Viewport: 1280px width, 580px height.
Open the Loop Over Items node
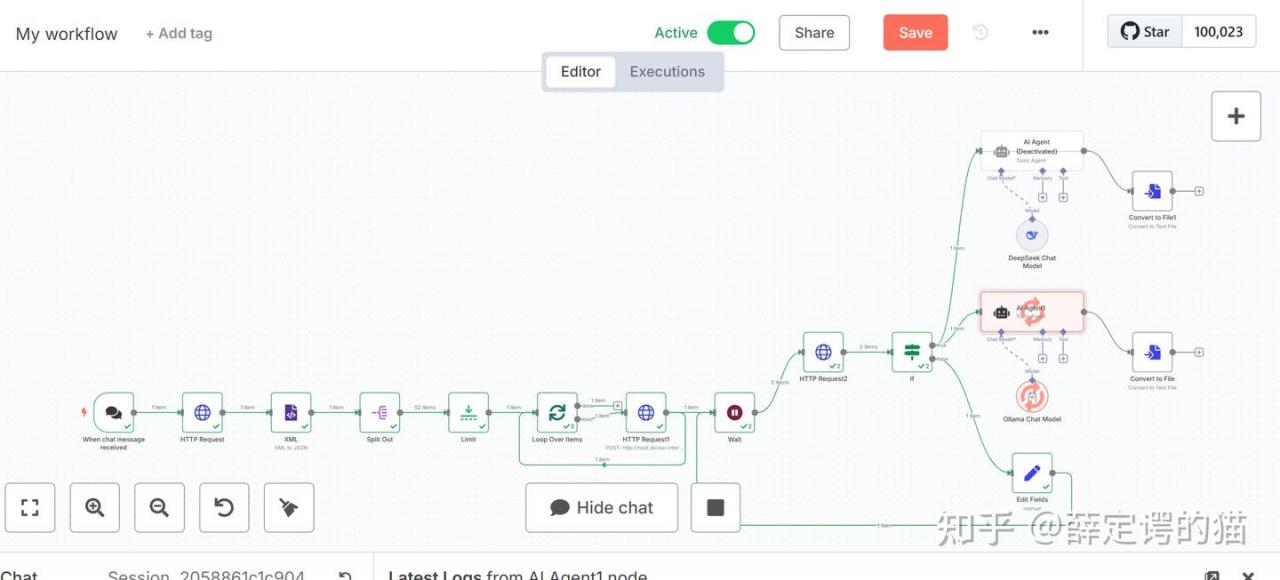click(x=557, y=412)
